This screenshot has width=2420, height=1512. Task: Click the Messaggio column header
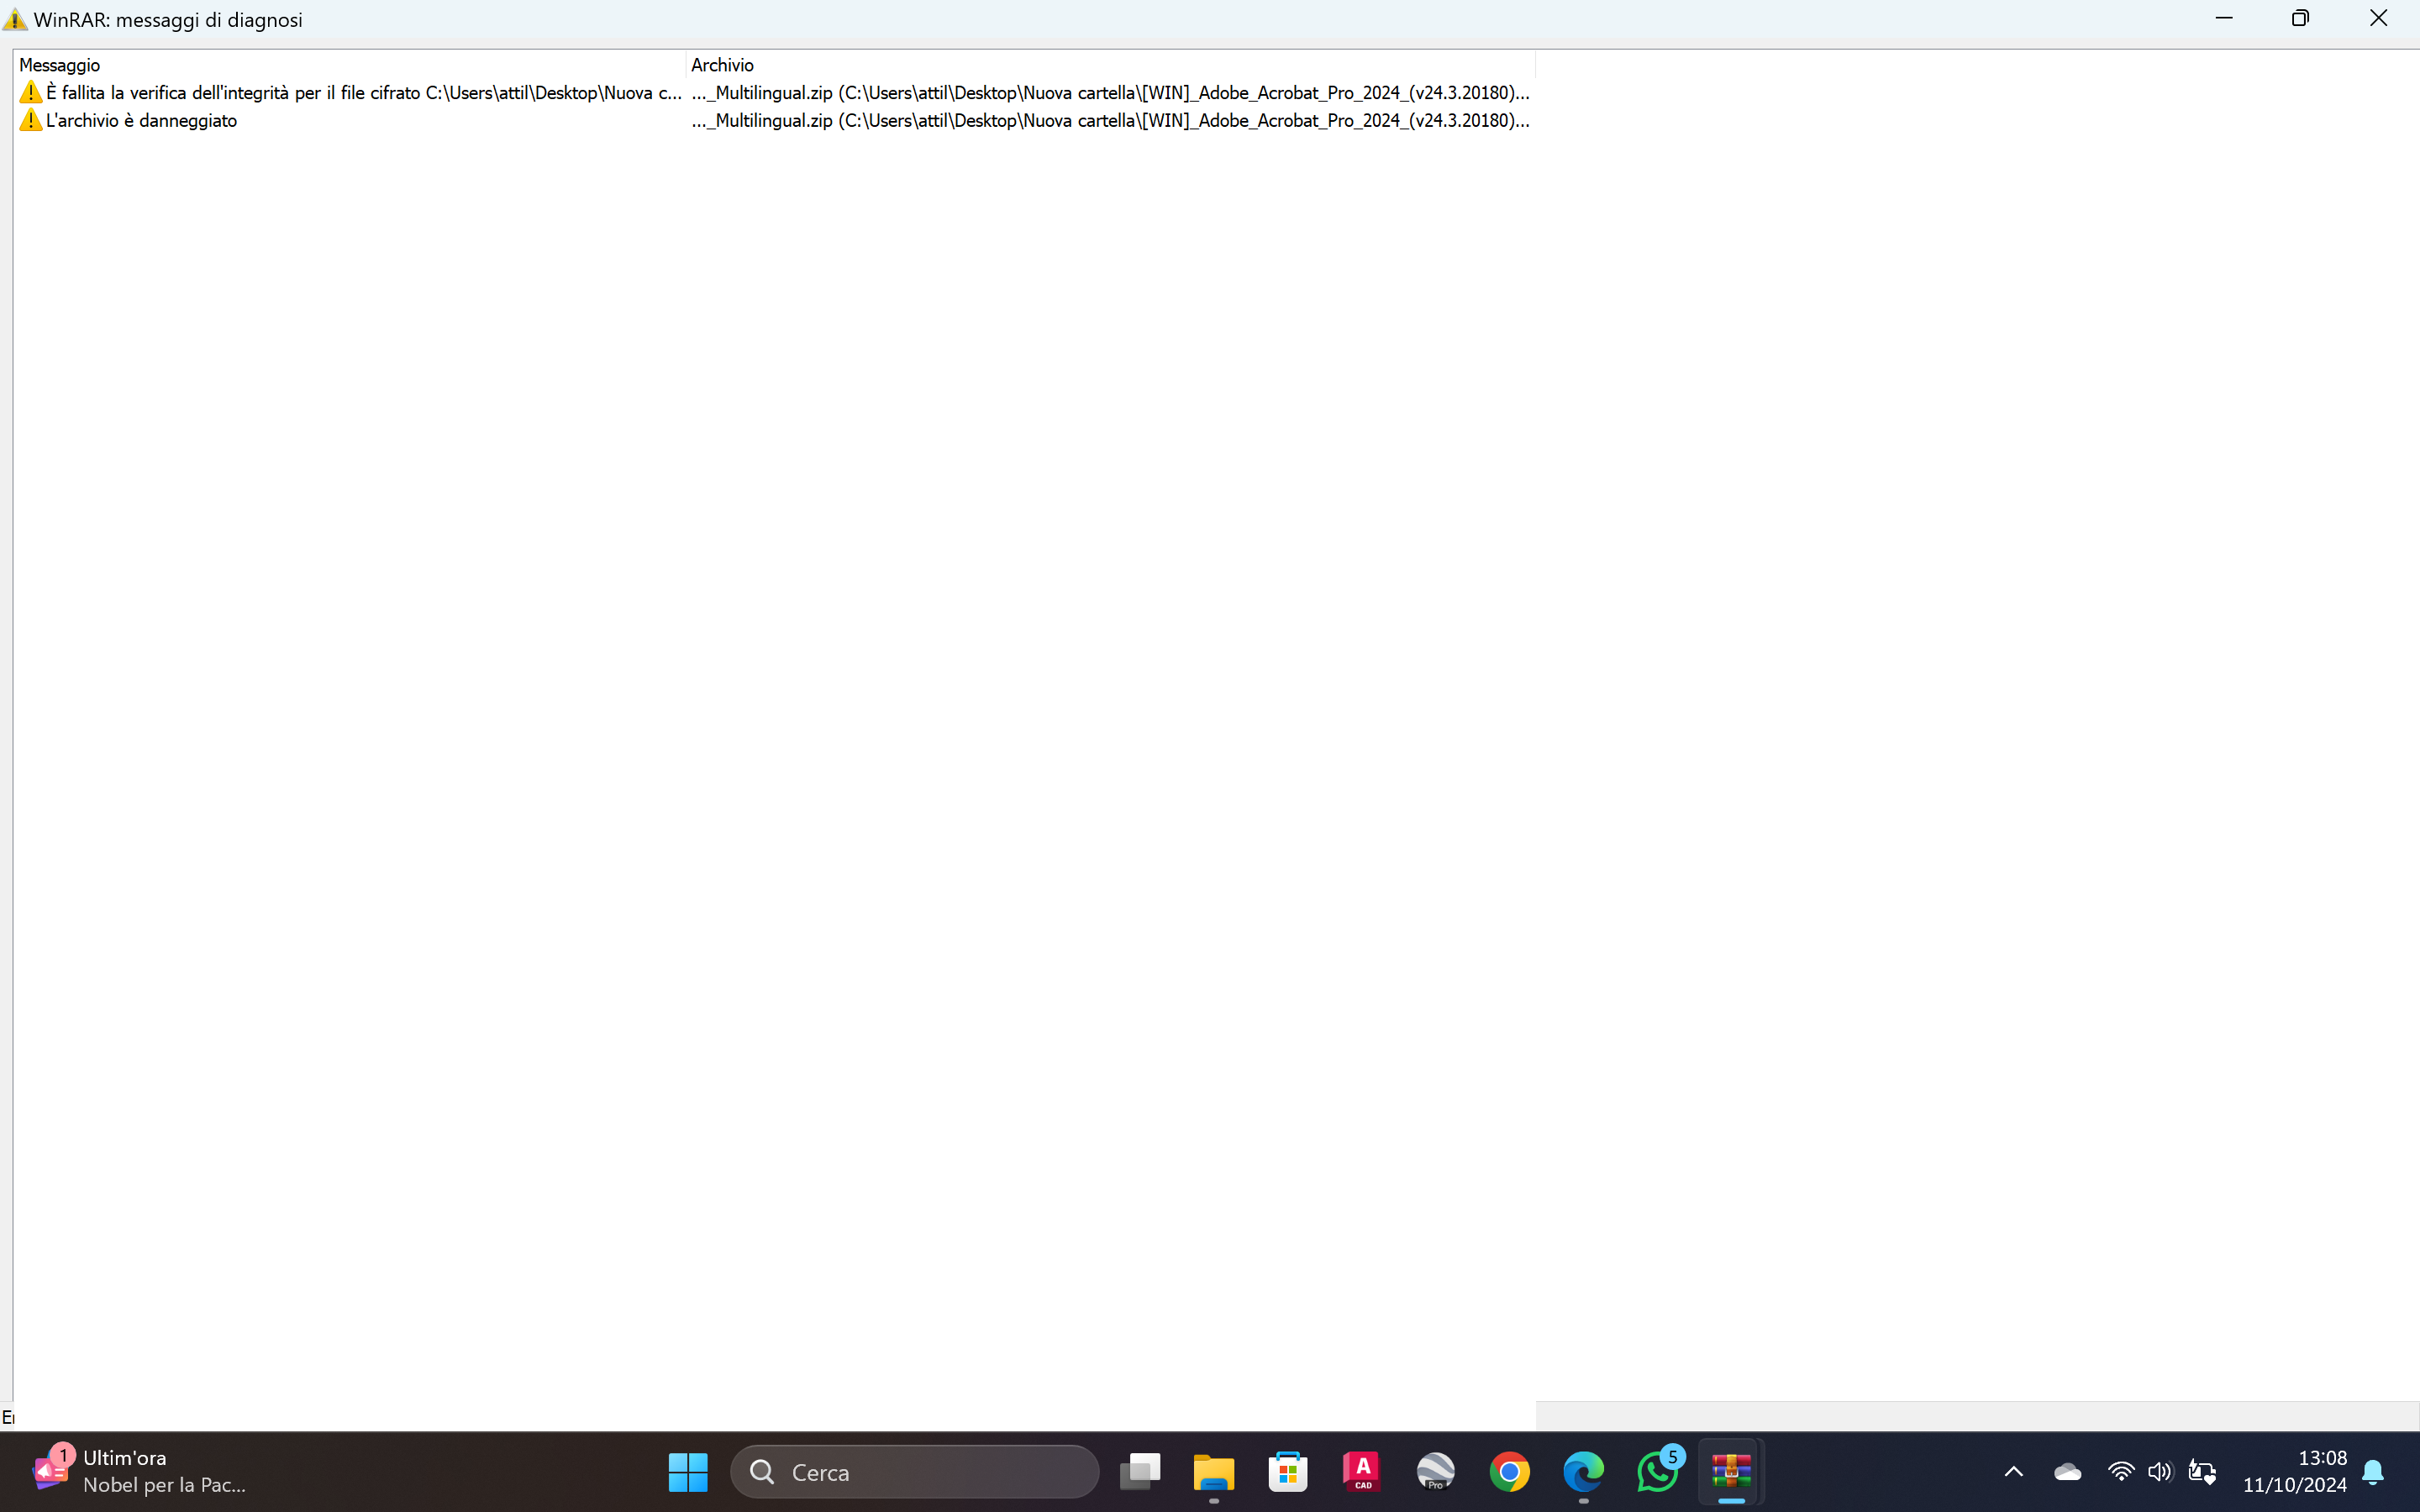click(60, 65)
